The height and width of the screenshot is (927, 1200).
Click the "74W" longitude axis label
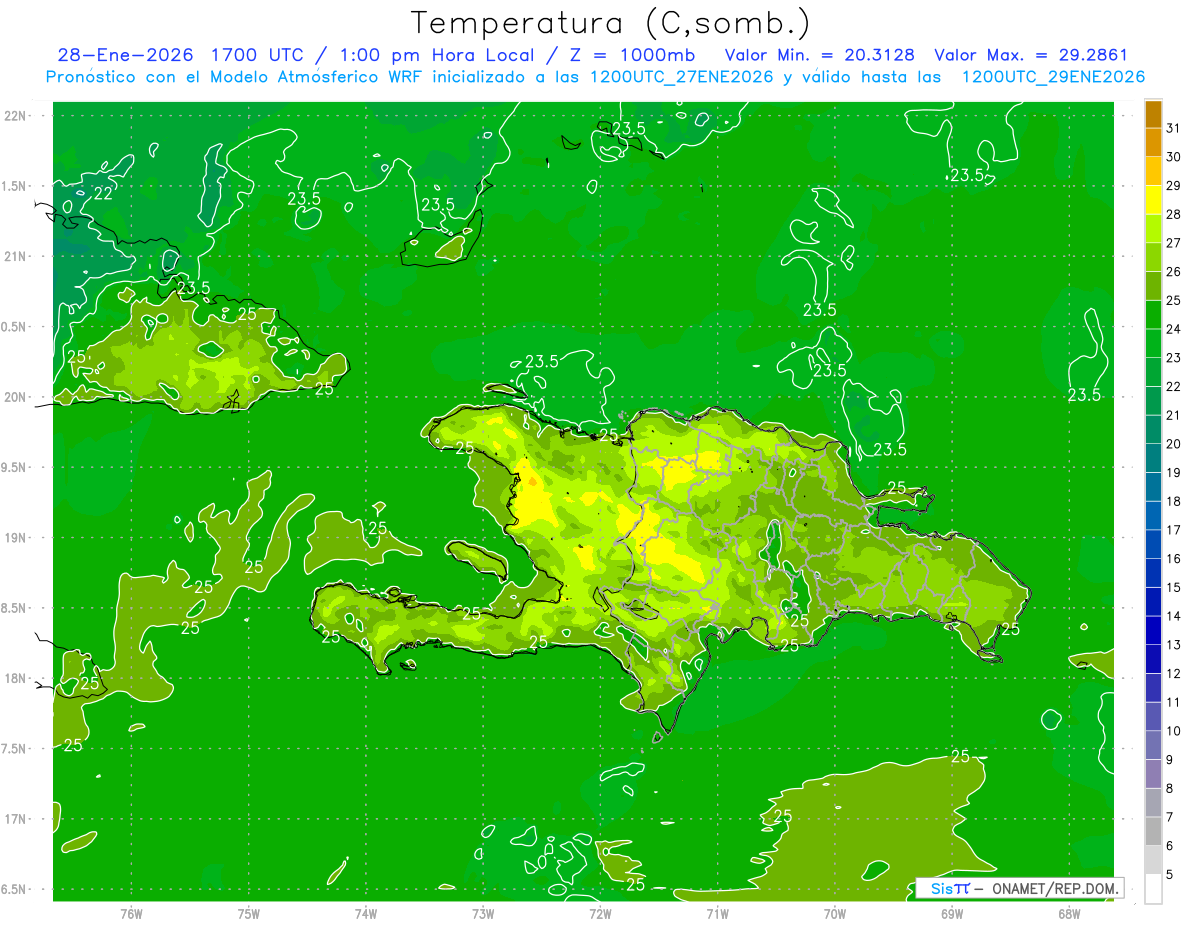click(366, 913)
